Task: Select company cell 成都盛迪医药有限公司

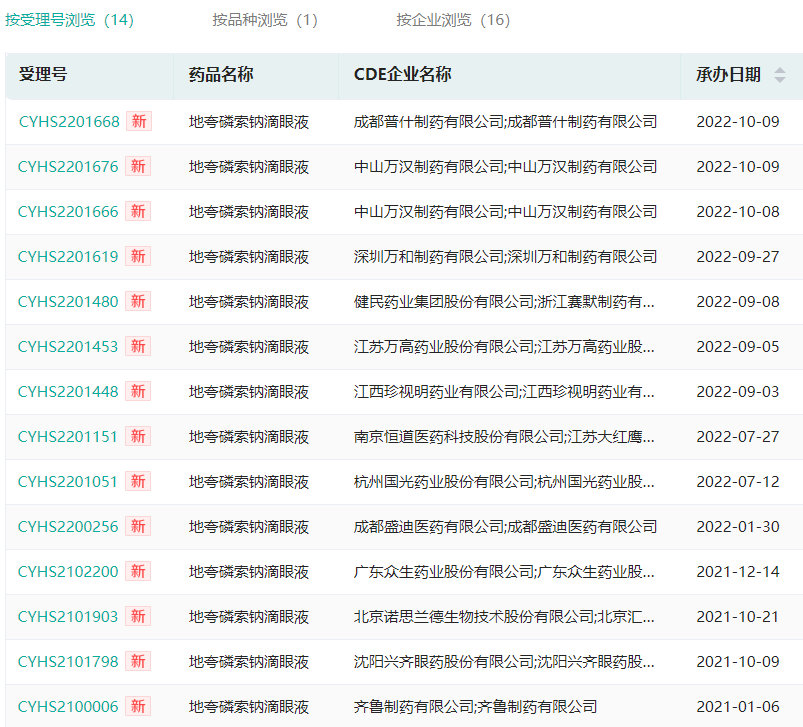Action: (x=505, y=527)
